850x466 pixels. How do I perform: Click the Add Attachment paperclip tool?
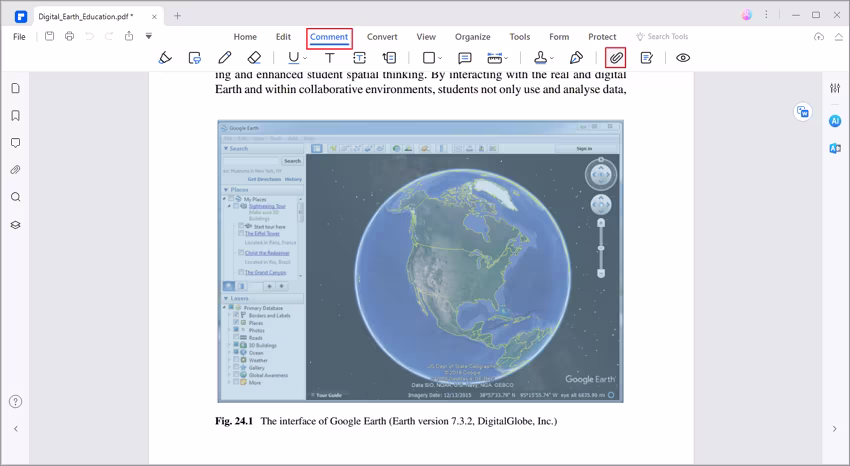coord(616,57)
